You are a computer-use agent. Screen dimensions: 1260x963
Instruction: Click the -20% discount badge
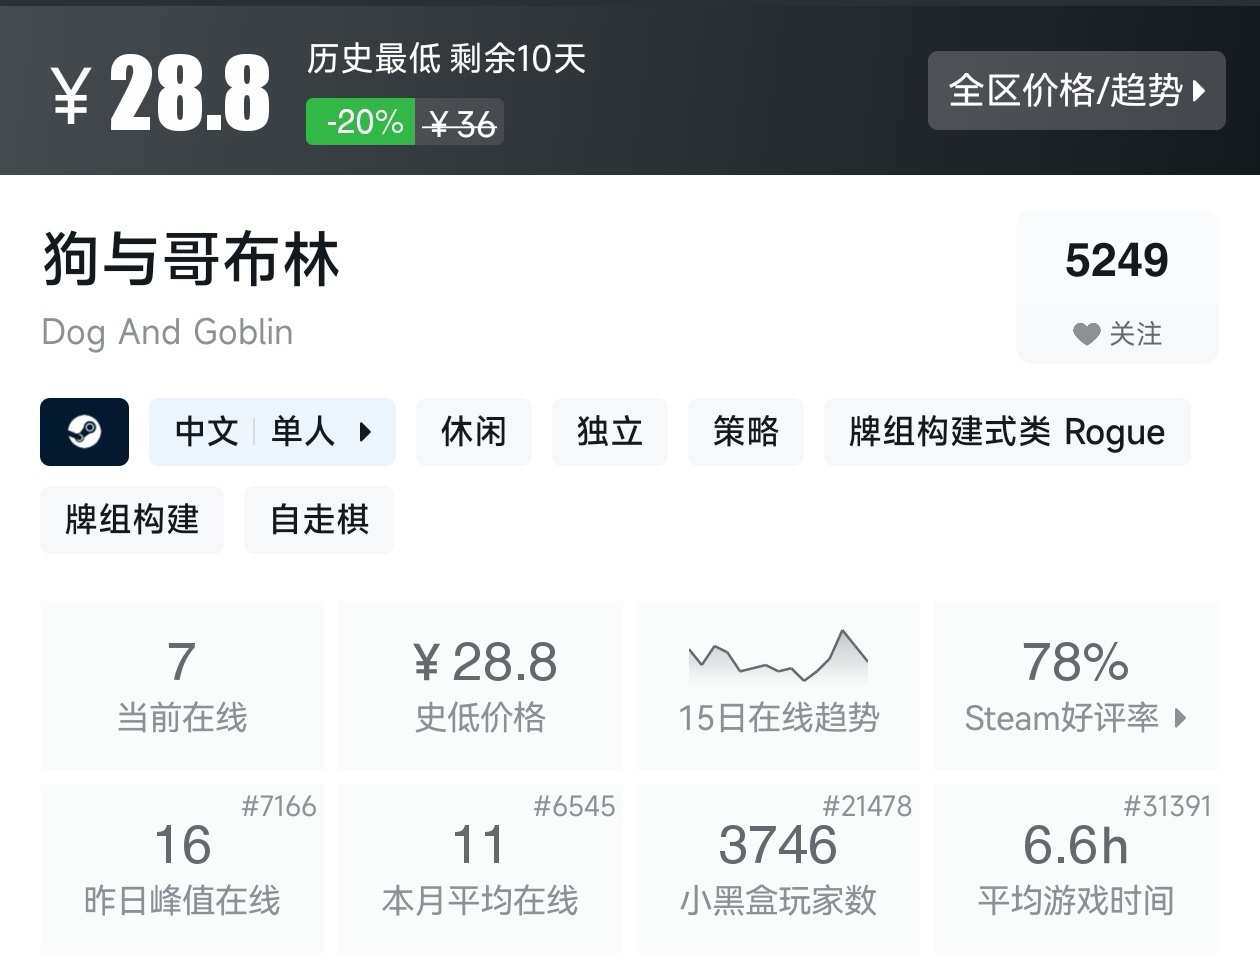click(361, 122)
